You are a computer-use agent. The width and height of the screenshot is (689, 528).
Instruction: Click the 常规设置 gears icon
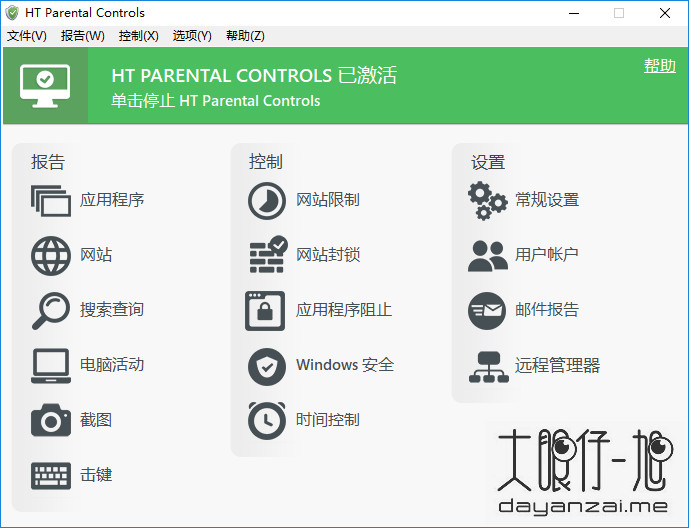pyautogui.click(x=488, y=201)
